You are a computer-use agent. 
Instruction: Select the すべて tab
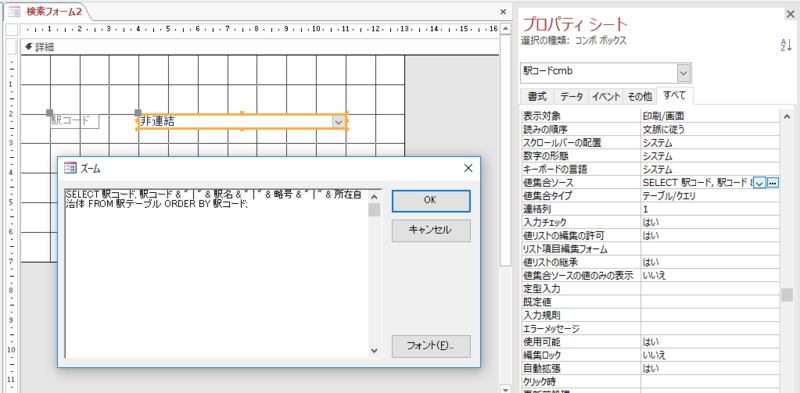tap(674, 95)
